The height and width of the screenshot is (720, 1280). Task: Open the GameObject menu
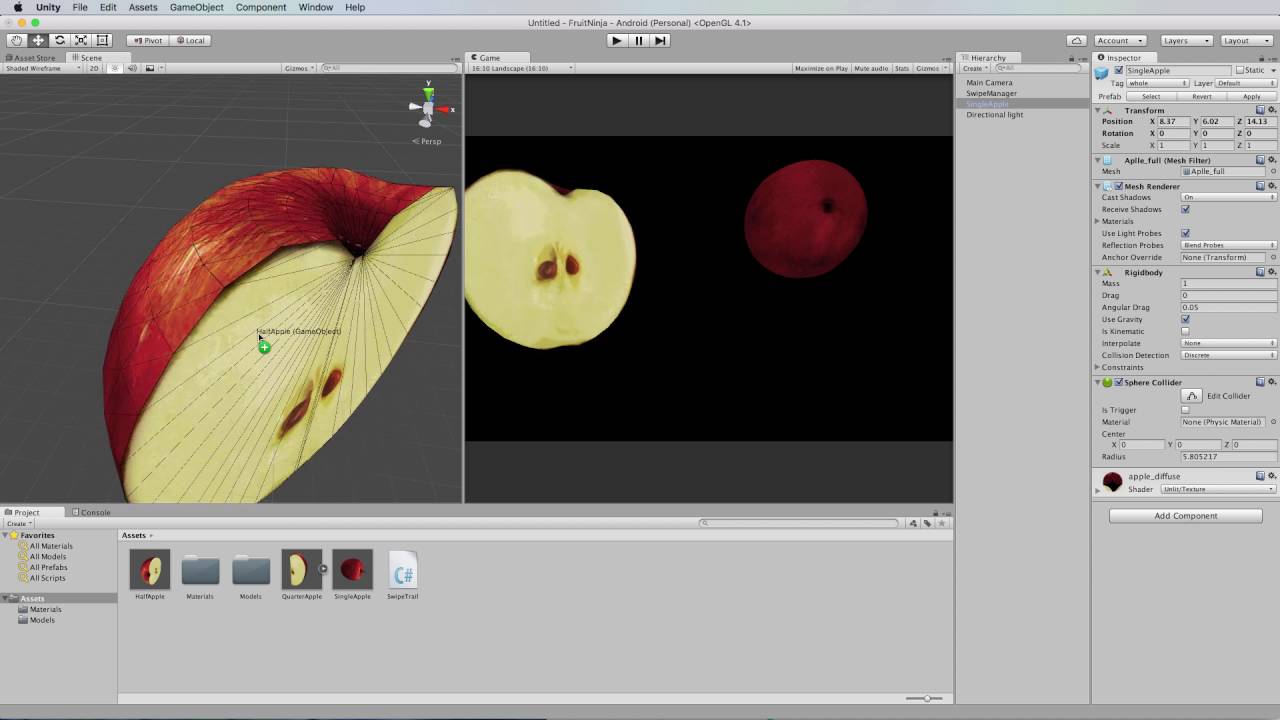click(x=196, y=7)
